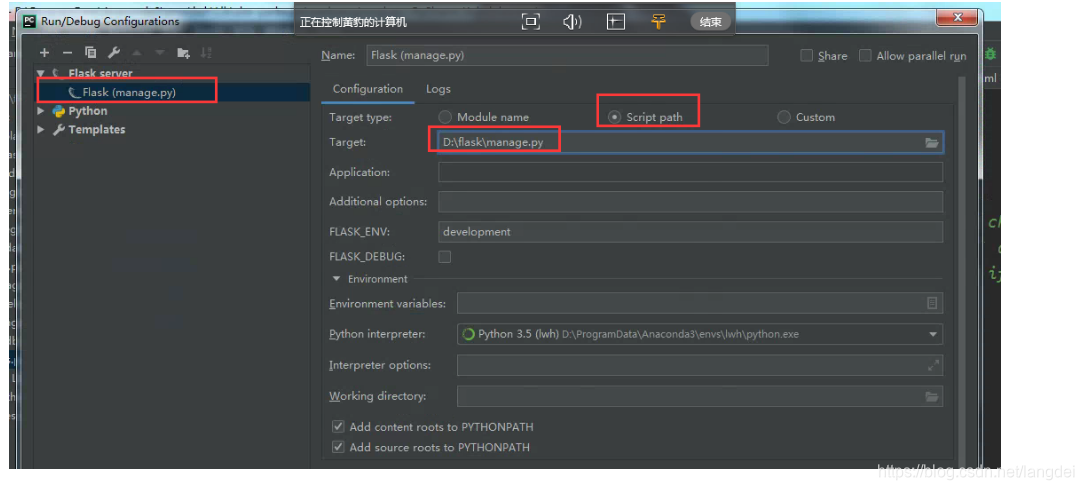The height and width of the screenshot is (490, 1084).
Task: Move configuration up arrow
Action: click(x=137, y=53)
